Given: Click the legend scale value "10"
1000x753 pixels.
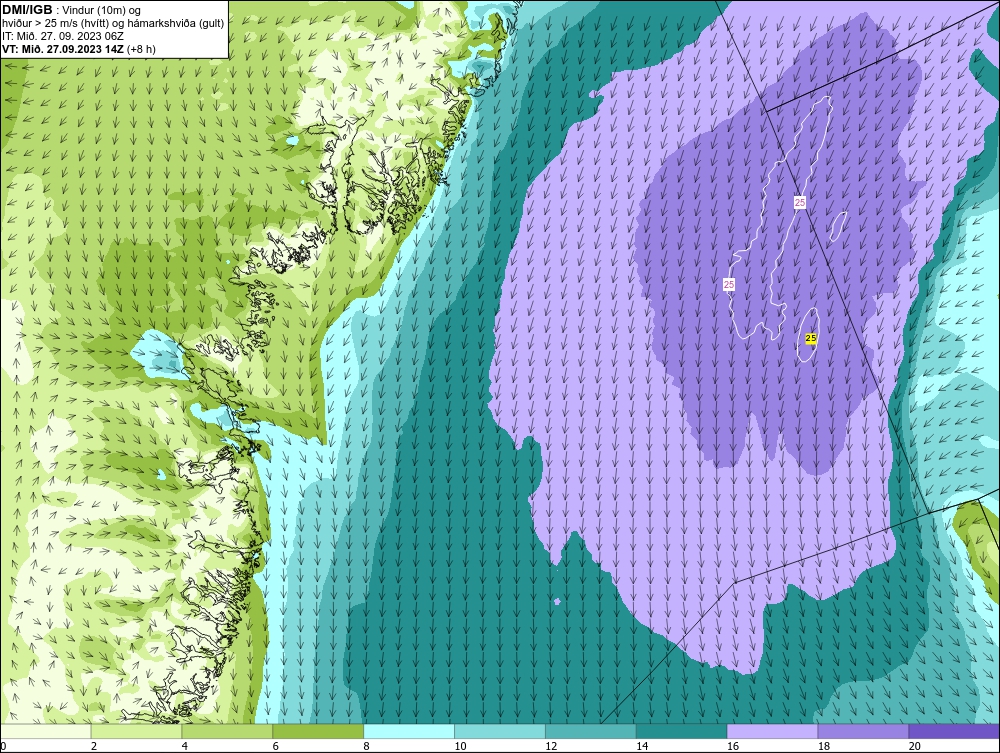Looking at the screenshot, I should pyautogui.click(x=460, y=746).
